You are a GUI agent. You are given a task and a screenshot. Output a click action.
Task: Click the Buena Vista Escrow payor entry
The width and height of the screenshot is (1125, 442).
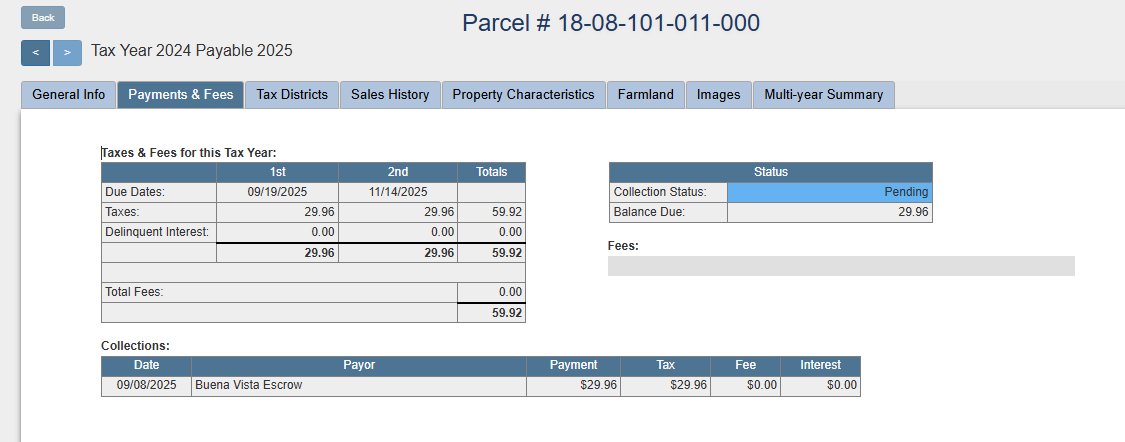click(x=249, y=385)
